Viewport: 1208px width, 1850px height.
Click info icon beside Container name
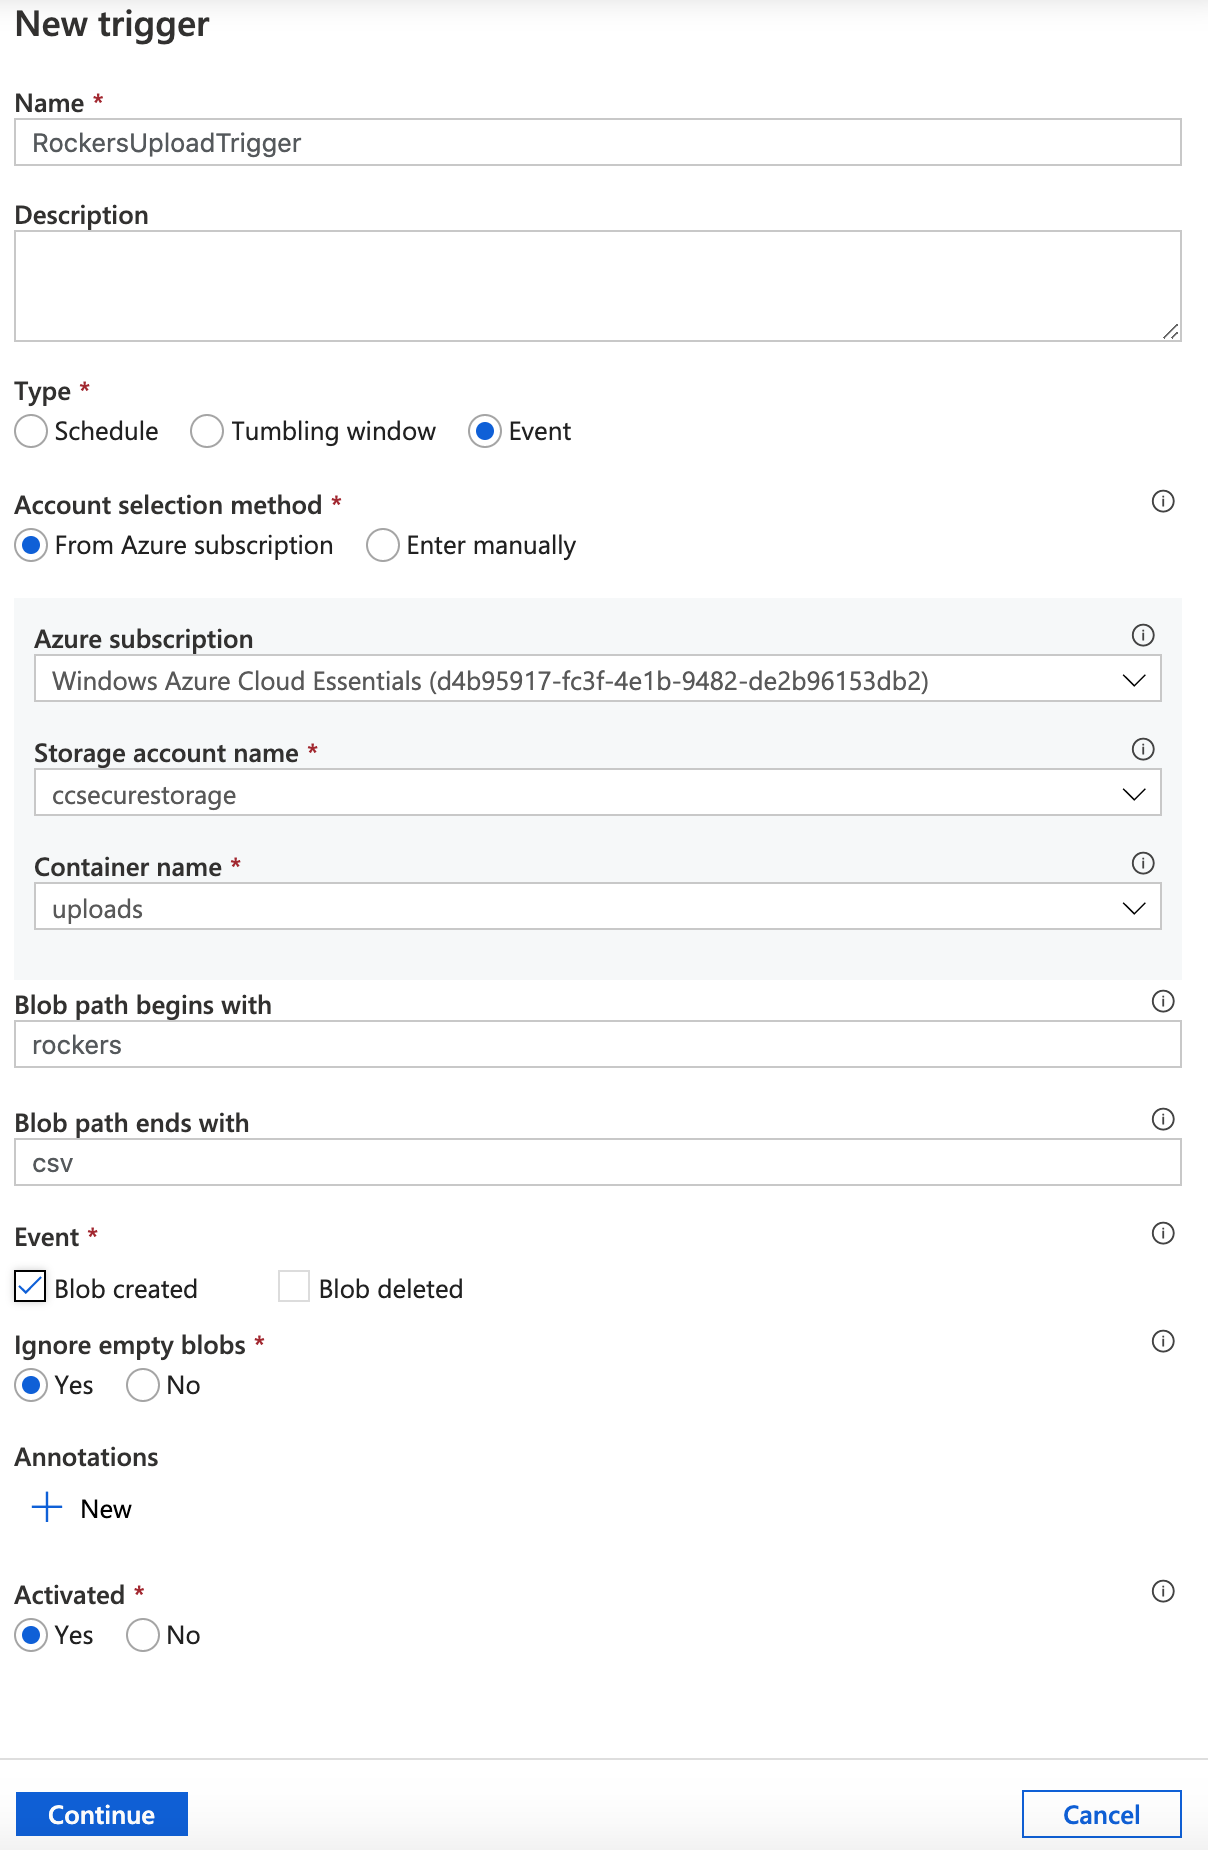coord(1143,863)
